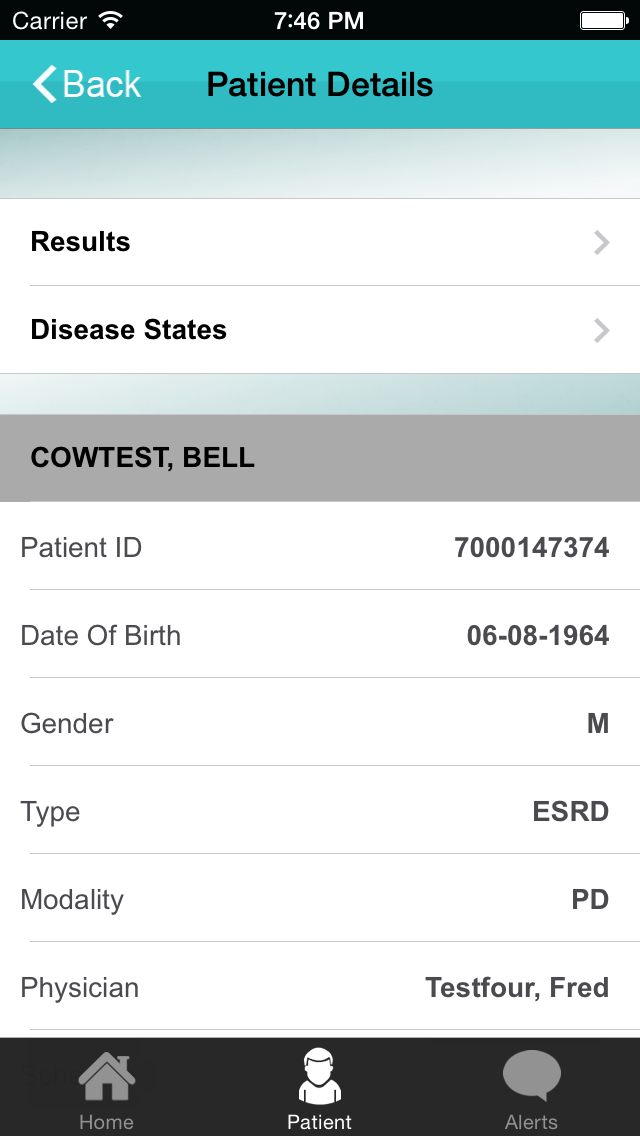Image resolution: width=640 pixels, height=1136 pixels.
Task: Tap the Back button
Action: pos(87,84)
